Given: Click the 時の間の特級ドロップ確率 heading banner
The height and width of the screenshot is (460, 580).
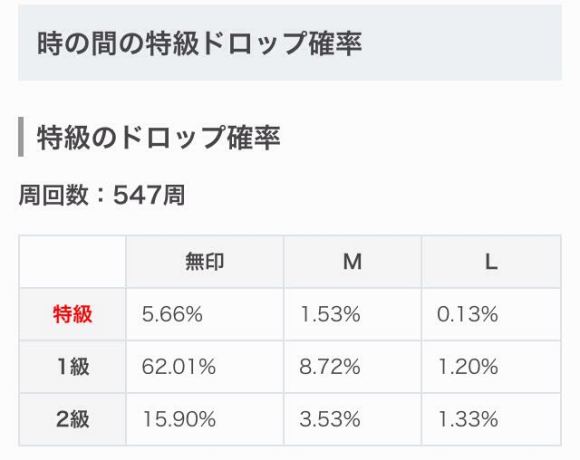Looking at the screenshot, I should (290, 43).
